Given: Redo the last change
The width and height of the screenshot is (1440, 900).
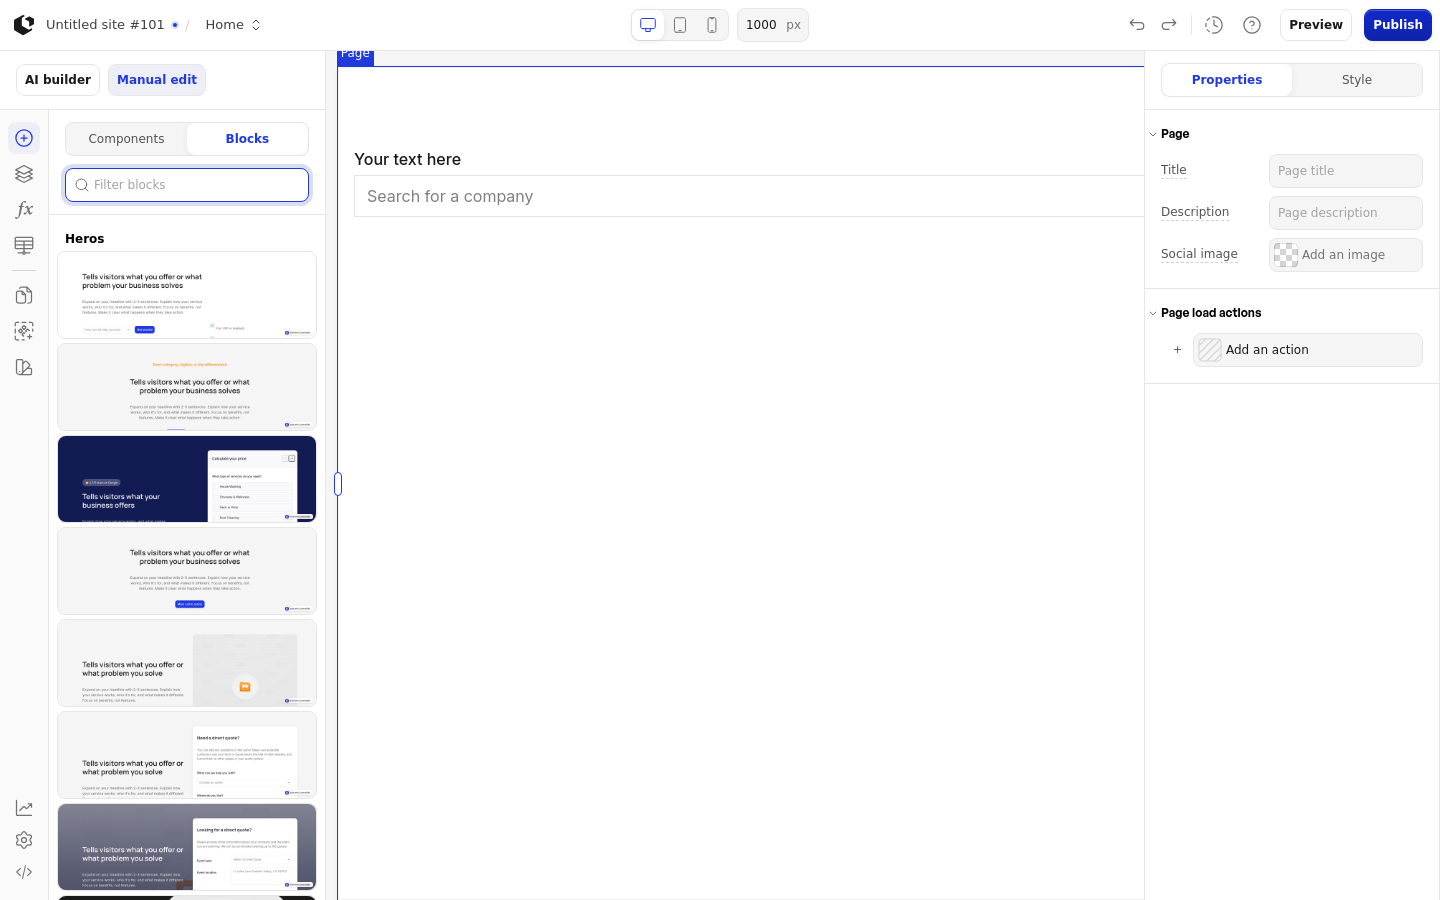Looking at the screenshot, I should coord(1169,25).
